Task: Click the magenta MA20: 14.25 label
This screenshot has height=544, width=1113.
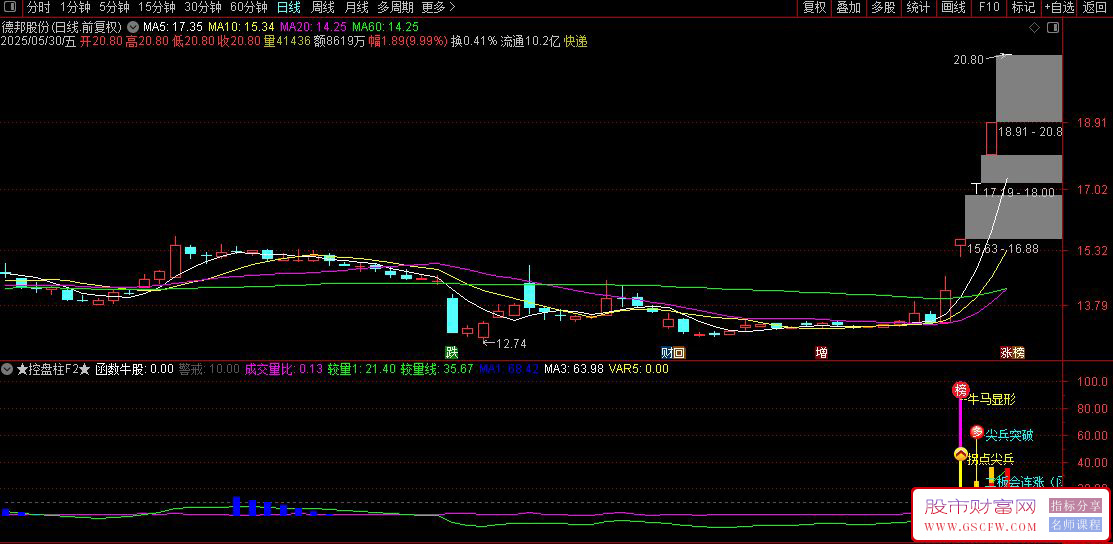Action: coord(314,27)
